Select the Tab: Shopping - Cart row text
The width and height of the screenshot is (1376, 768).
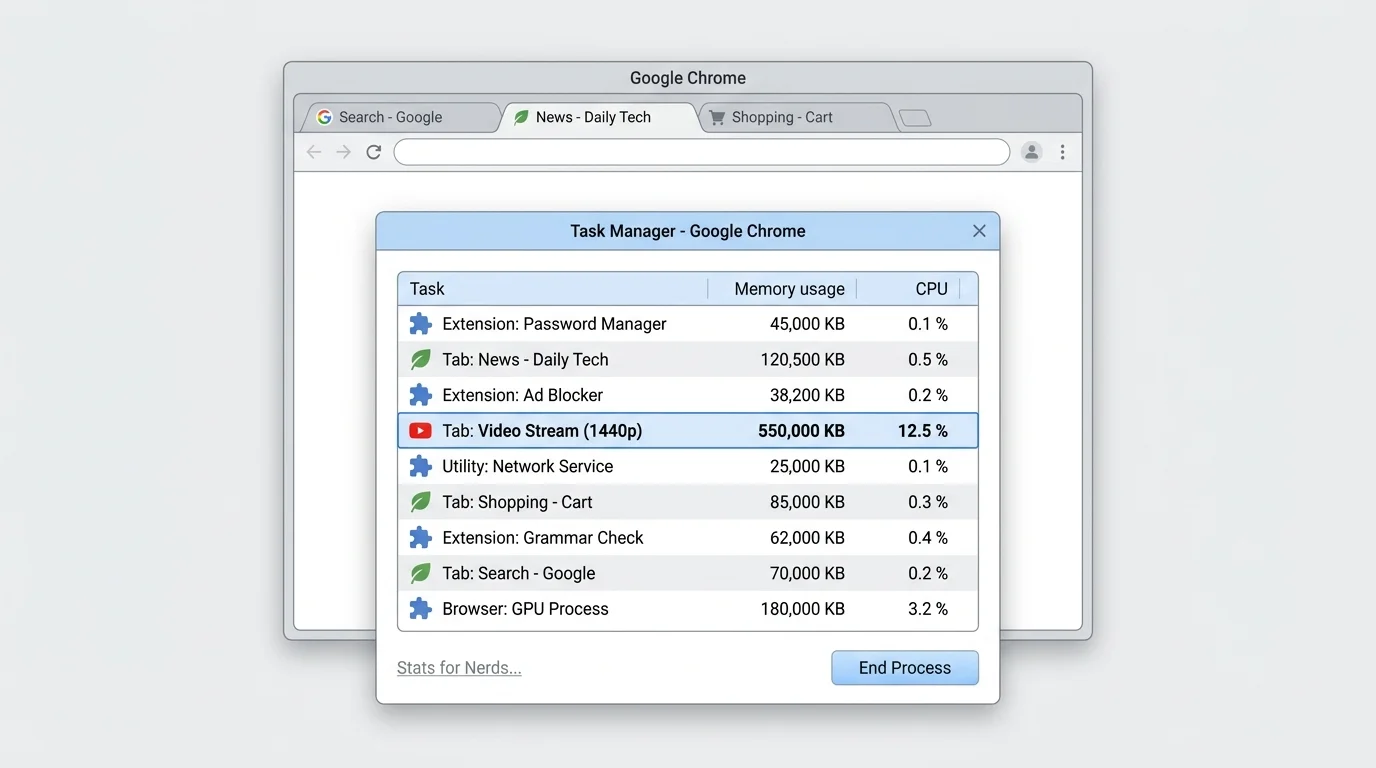(x=517, y=502)
